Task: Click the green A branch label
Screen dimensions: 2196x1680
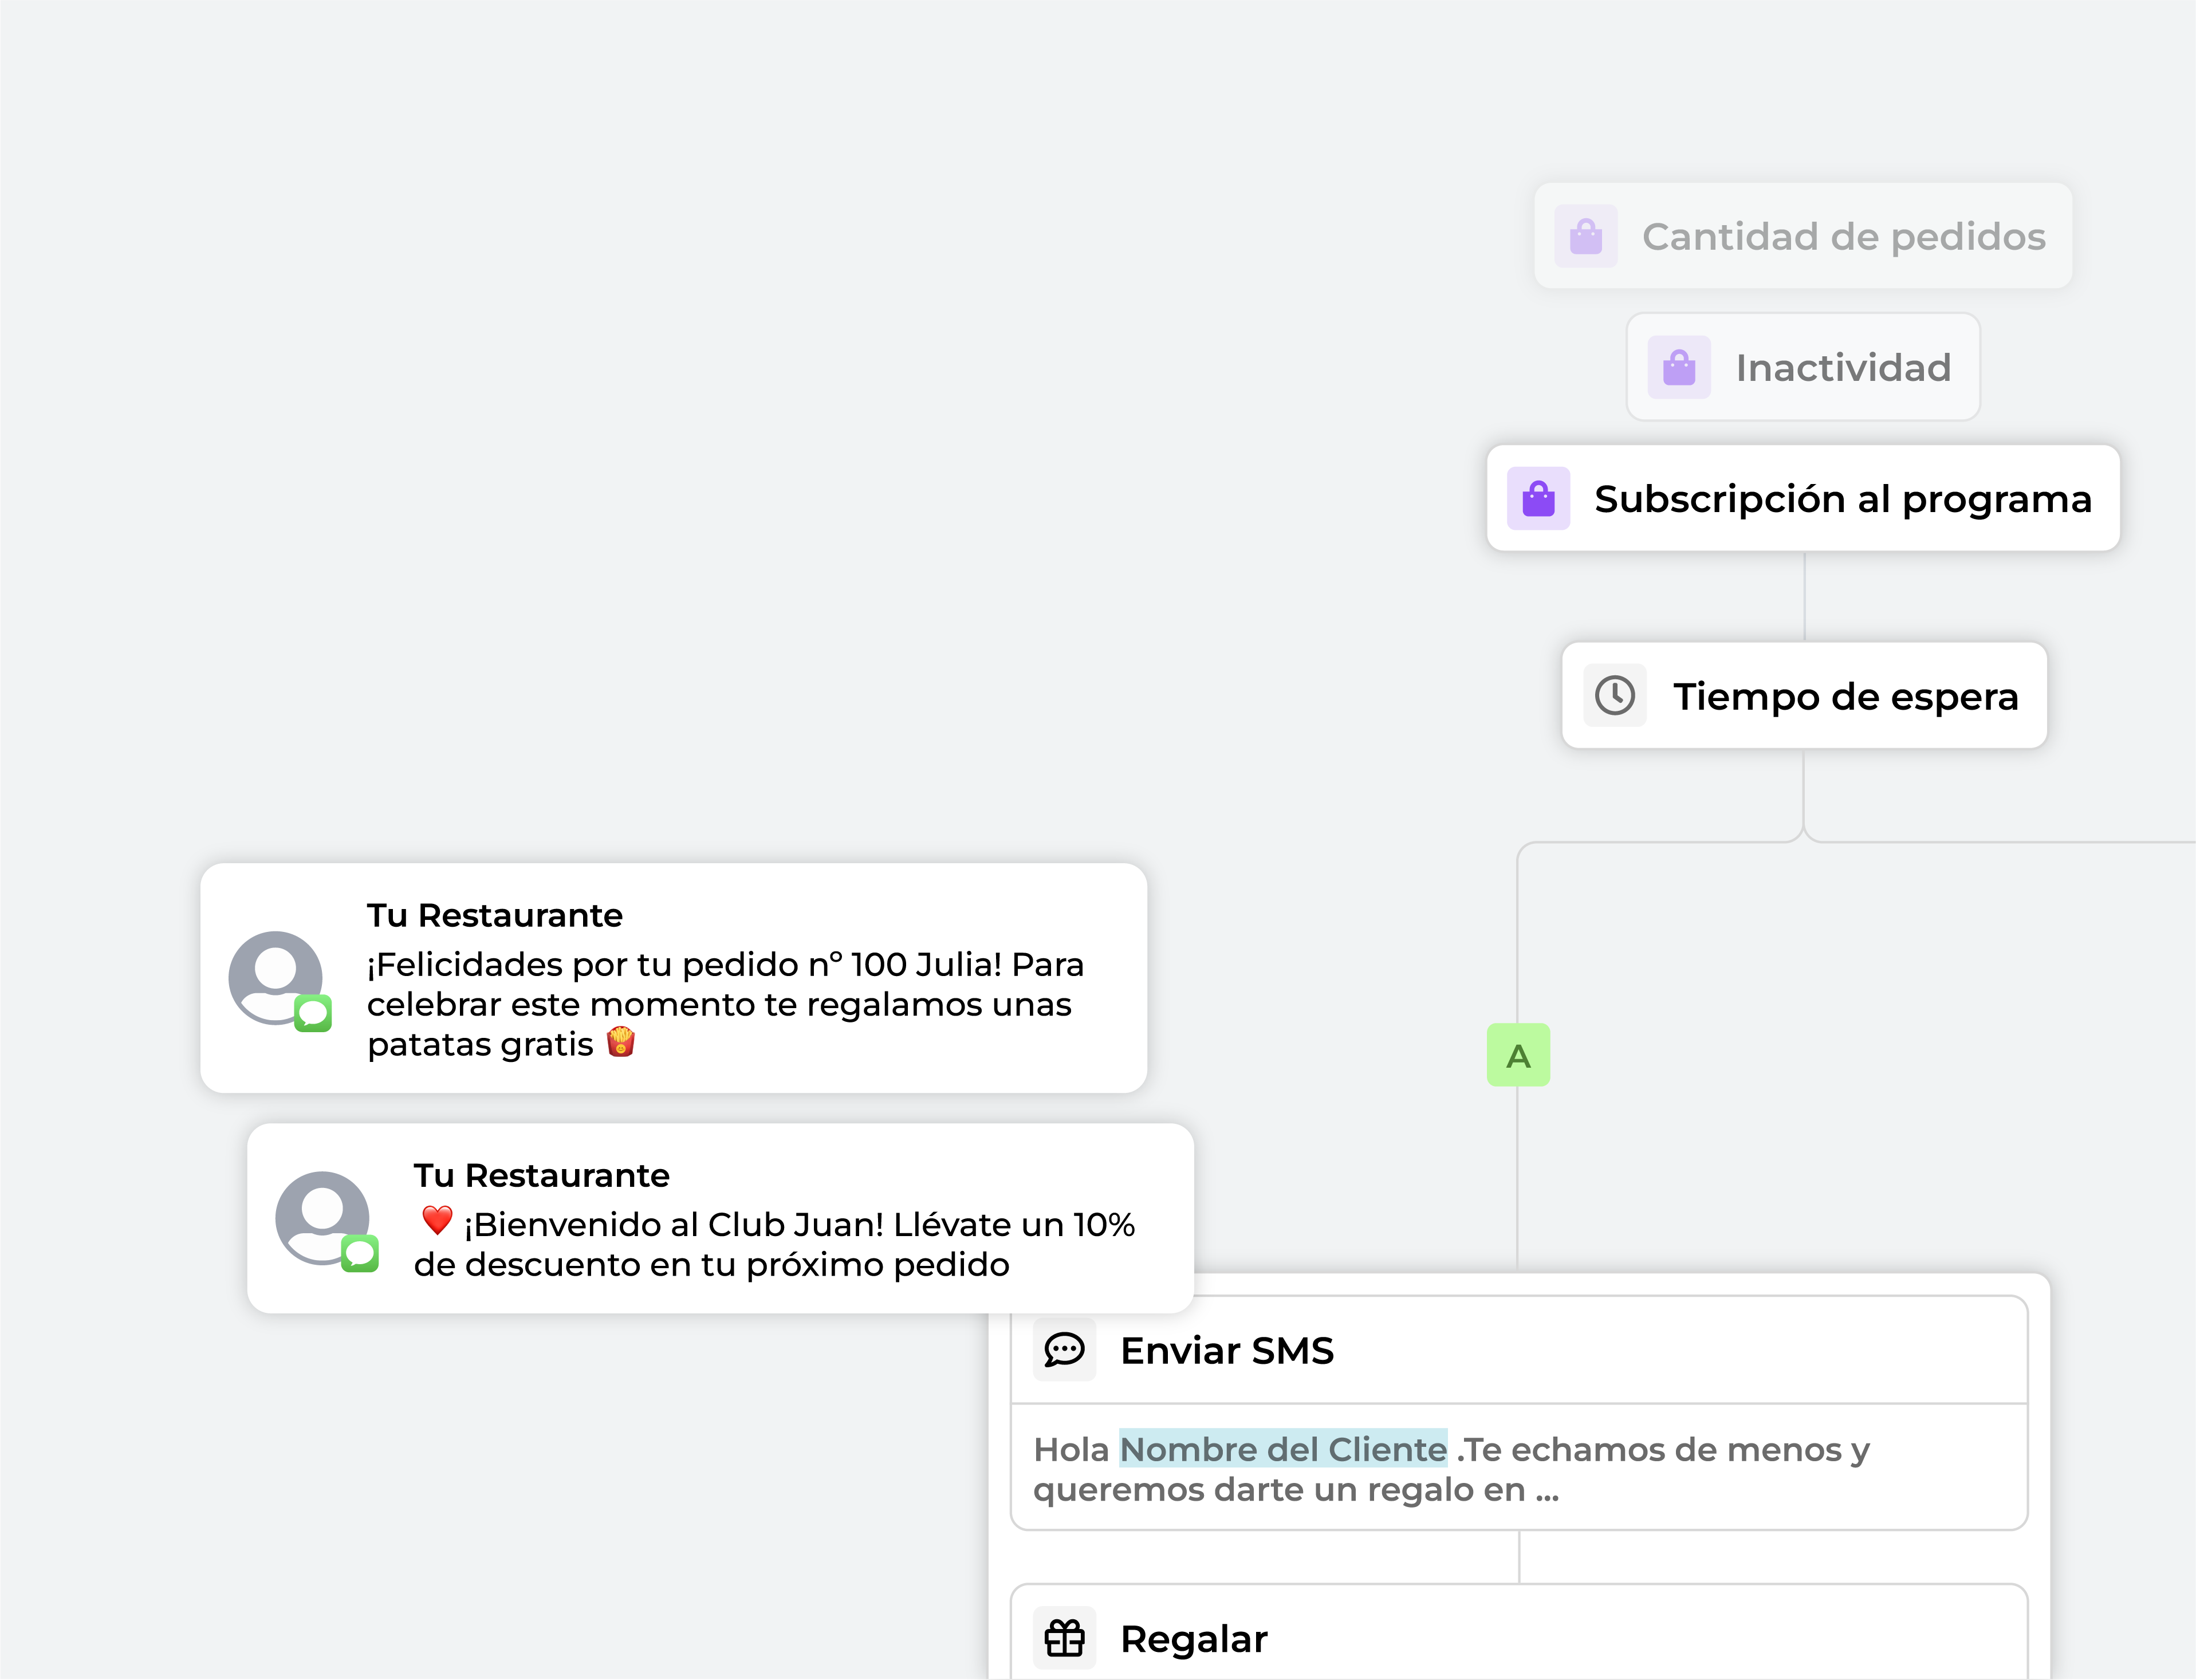Action: [x=1518, y=1055]
